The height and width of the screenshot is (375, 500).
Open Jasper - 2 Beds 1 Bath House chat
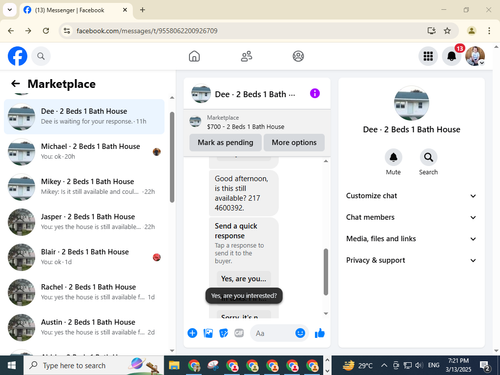[84, 222]
